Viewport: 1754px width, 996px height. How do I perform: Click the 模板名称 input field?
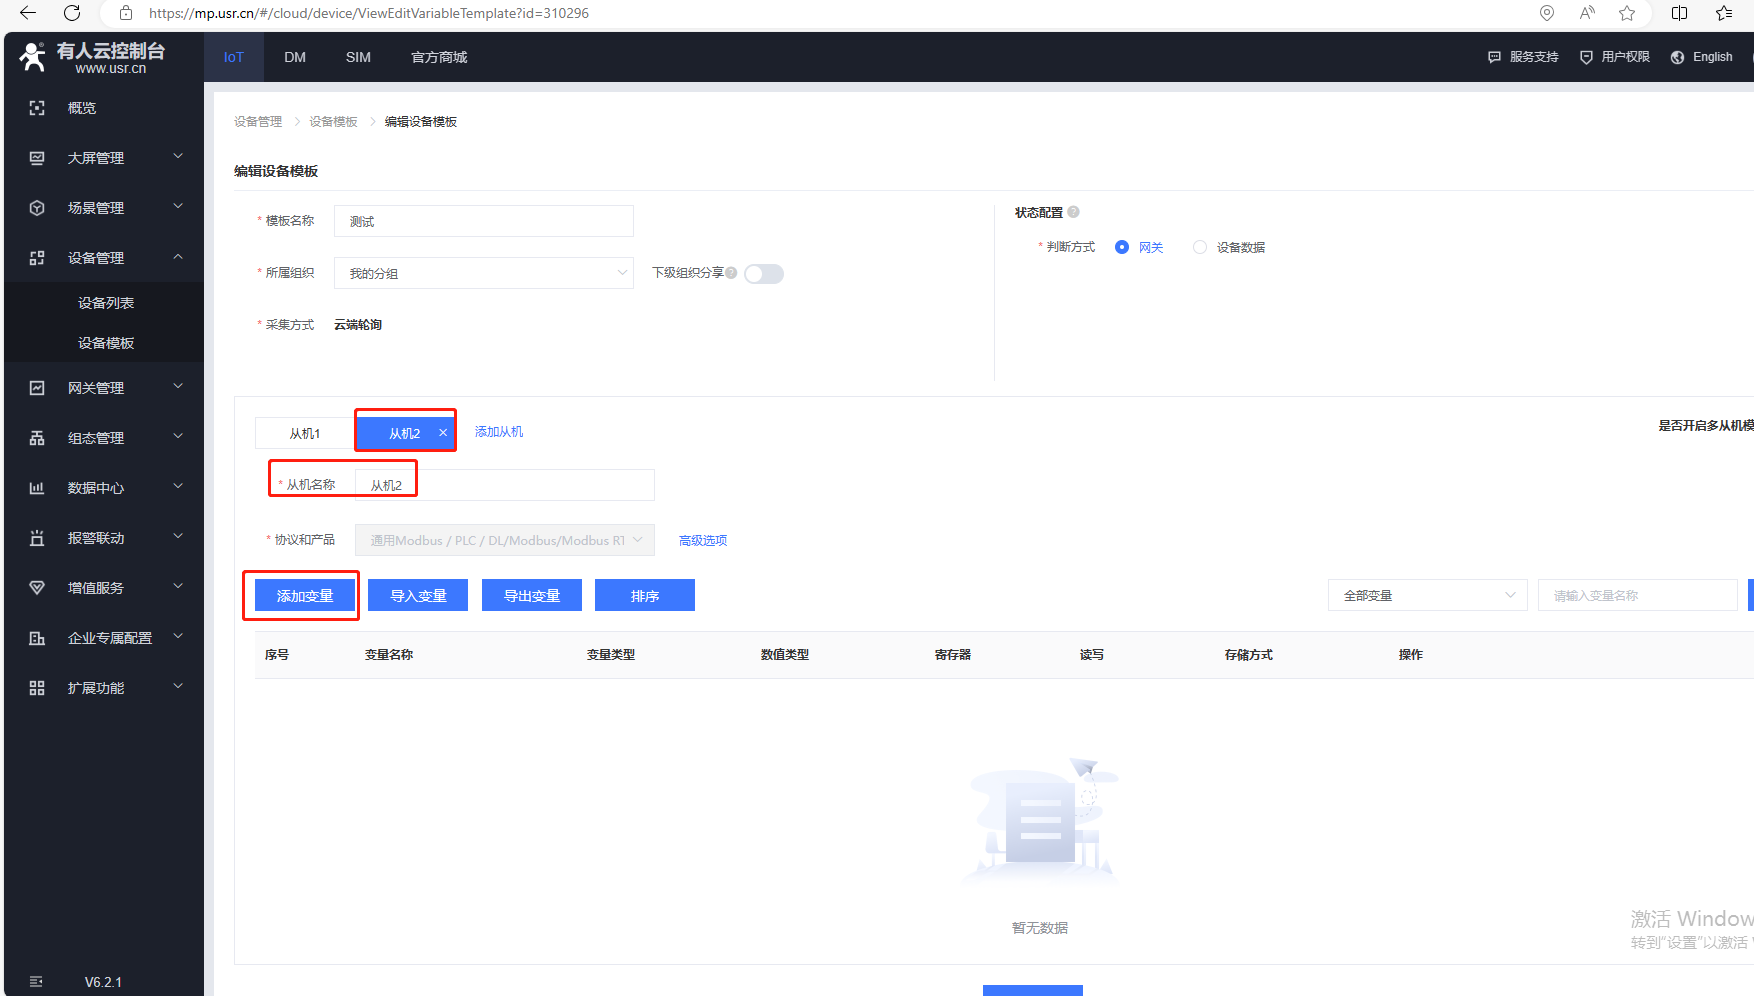[484, 221]
